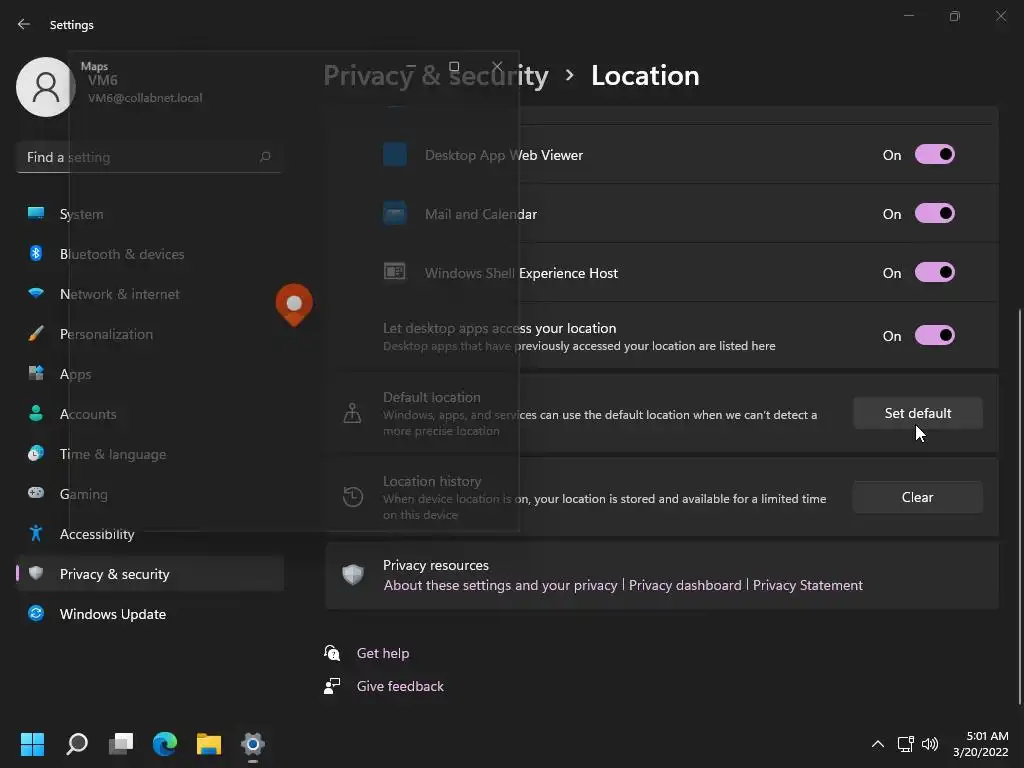
Task: Open Time & language settings
Action: [150, 454]
